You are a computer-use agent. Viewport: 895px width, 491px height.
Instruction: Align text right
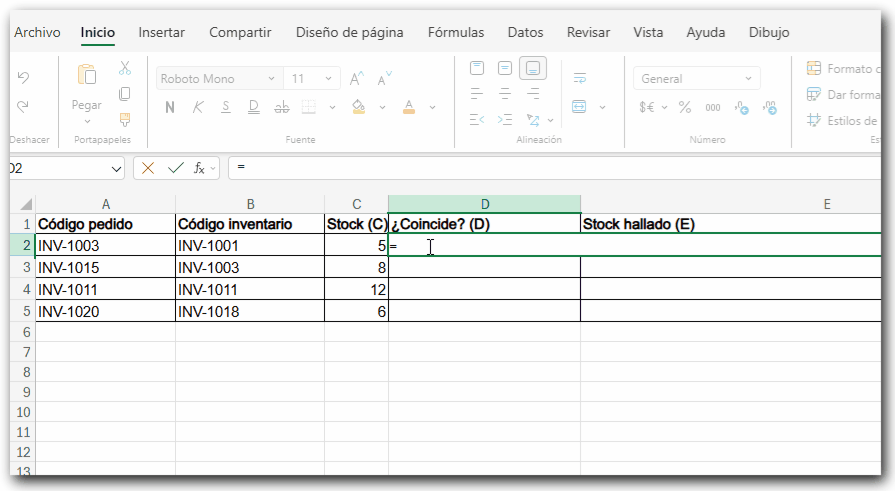coord(533,94)
